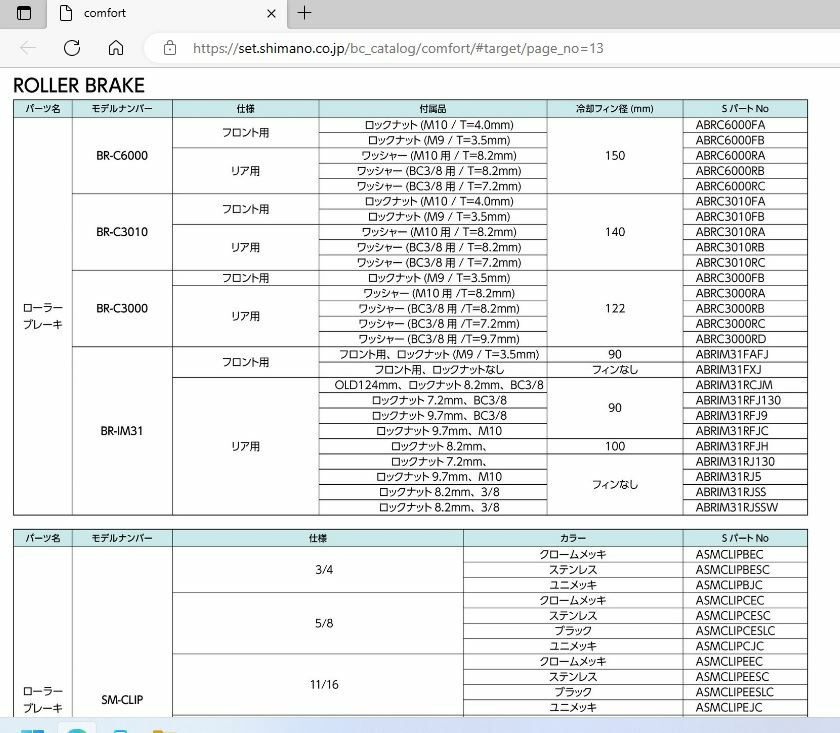The height and width of the screenshot is (733, 840).
Task: Click the カラー column header
Action: click(573, 538)
